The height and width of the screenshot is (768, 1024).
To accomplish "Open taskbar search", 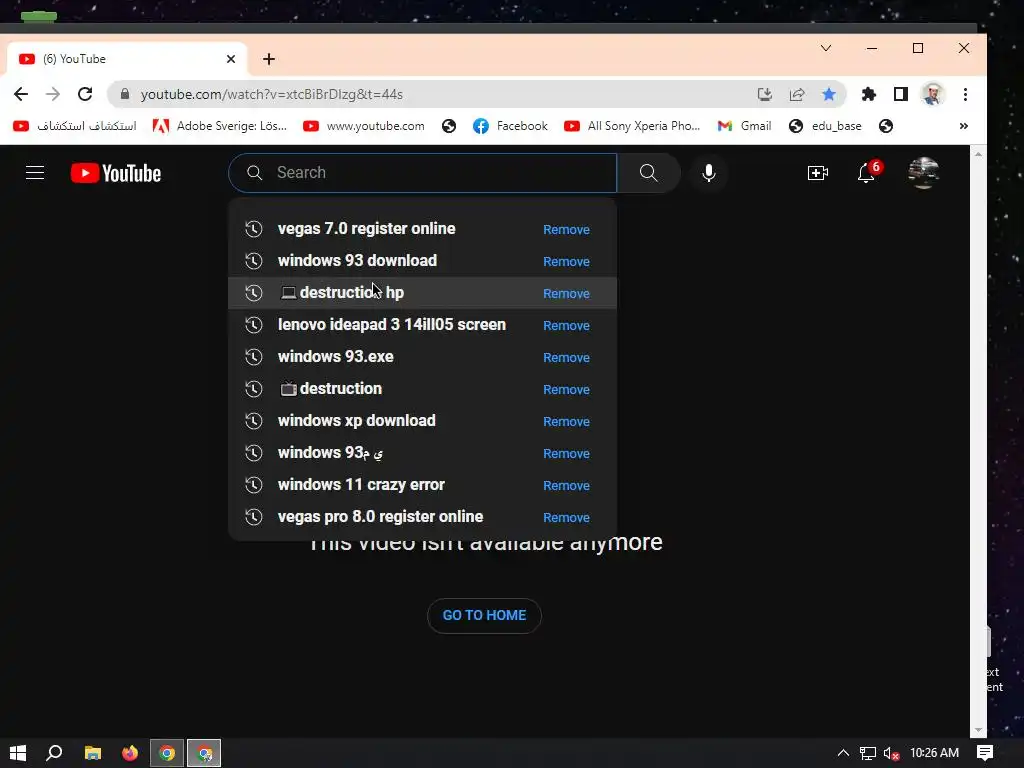I will (x=54, y=753).
